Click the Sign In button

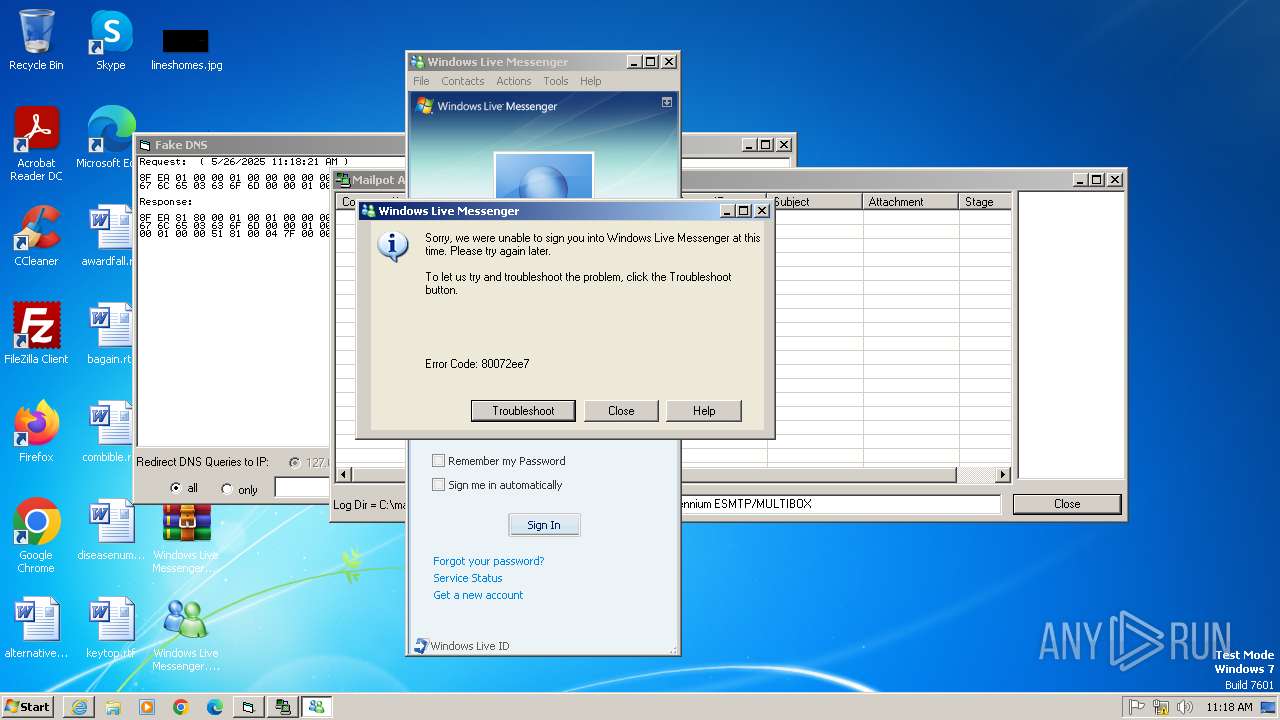pos(544,525)
